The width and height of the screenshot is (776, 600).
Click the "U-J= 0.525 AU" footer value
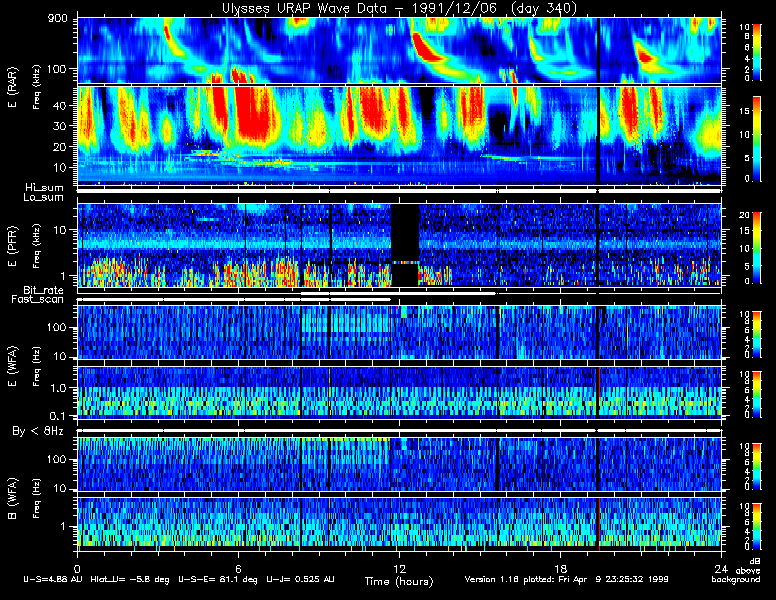point(300,579)
